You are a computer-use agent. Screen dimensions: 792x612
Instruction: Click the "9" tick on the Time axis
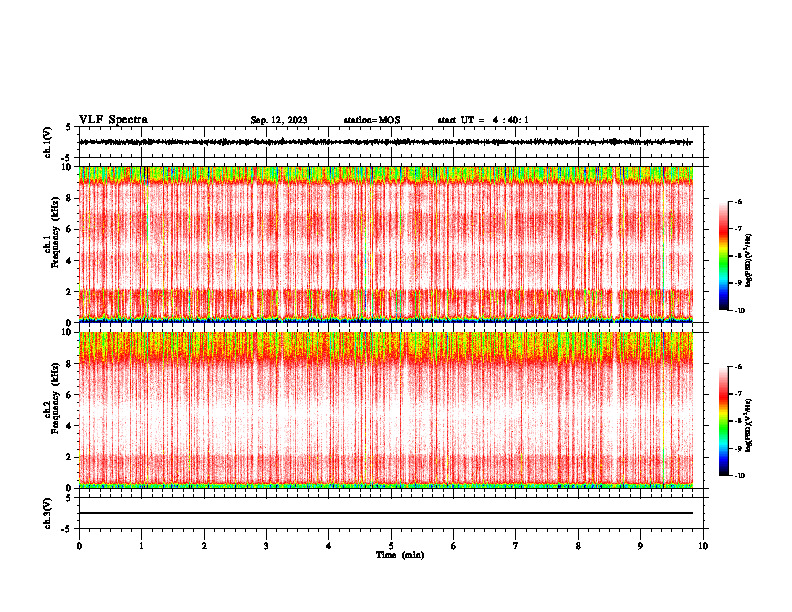[641, 546]
